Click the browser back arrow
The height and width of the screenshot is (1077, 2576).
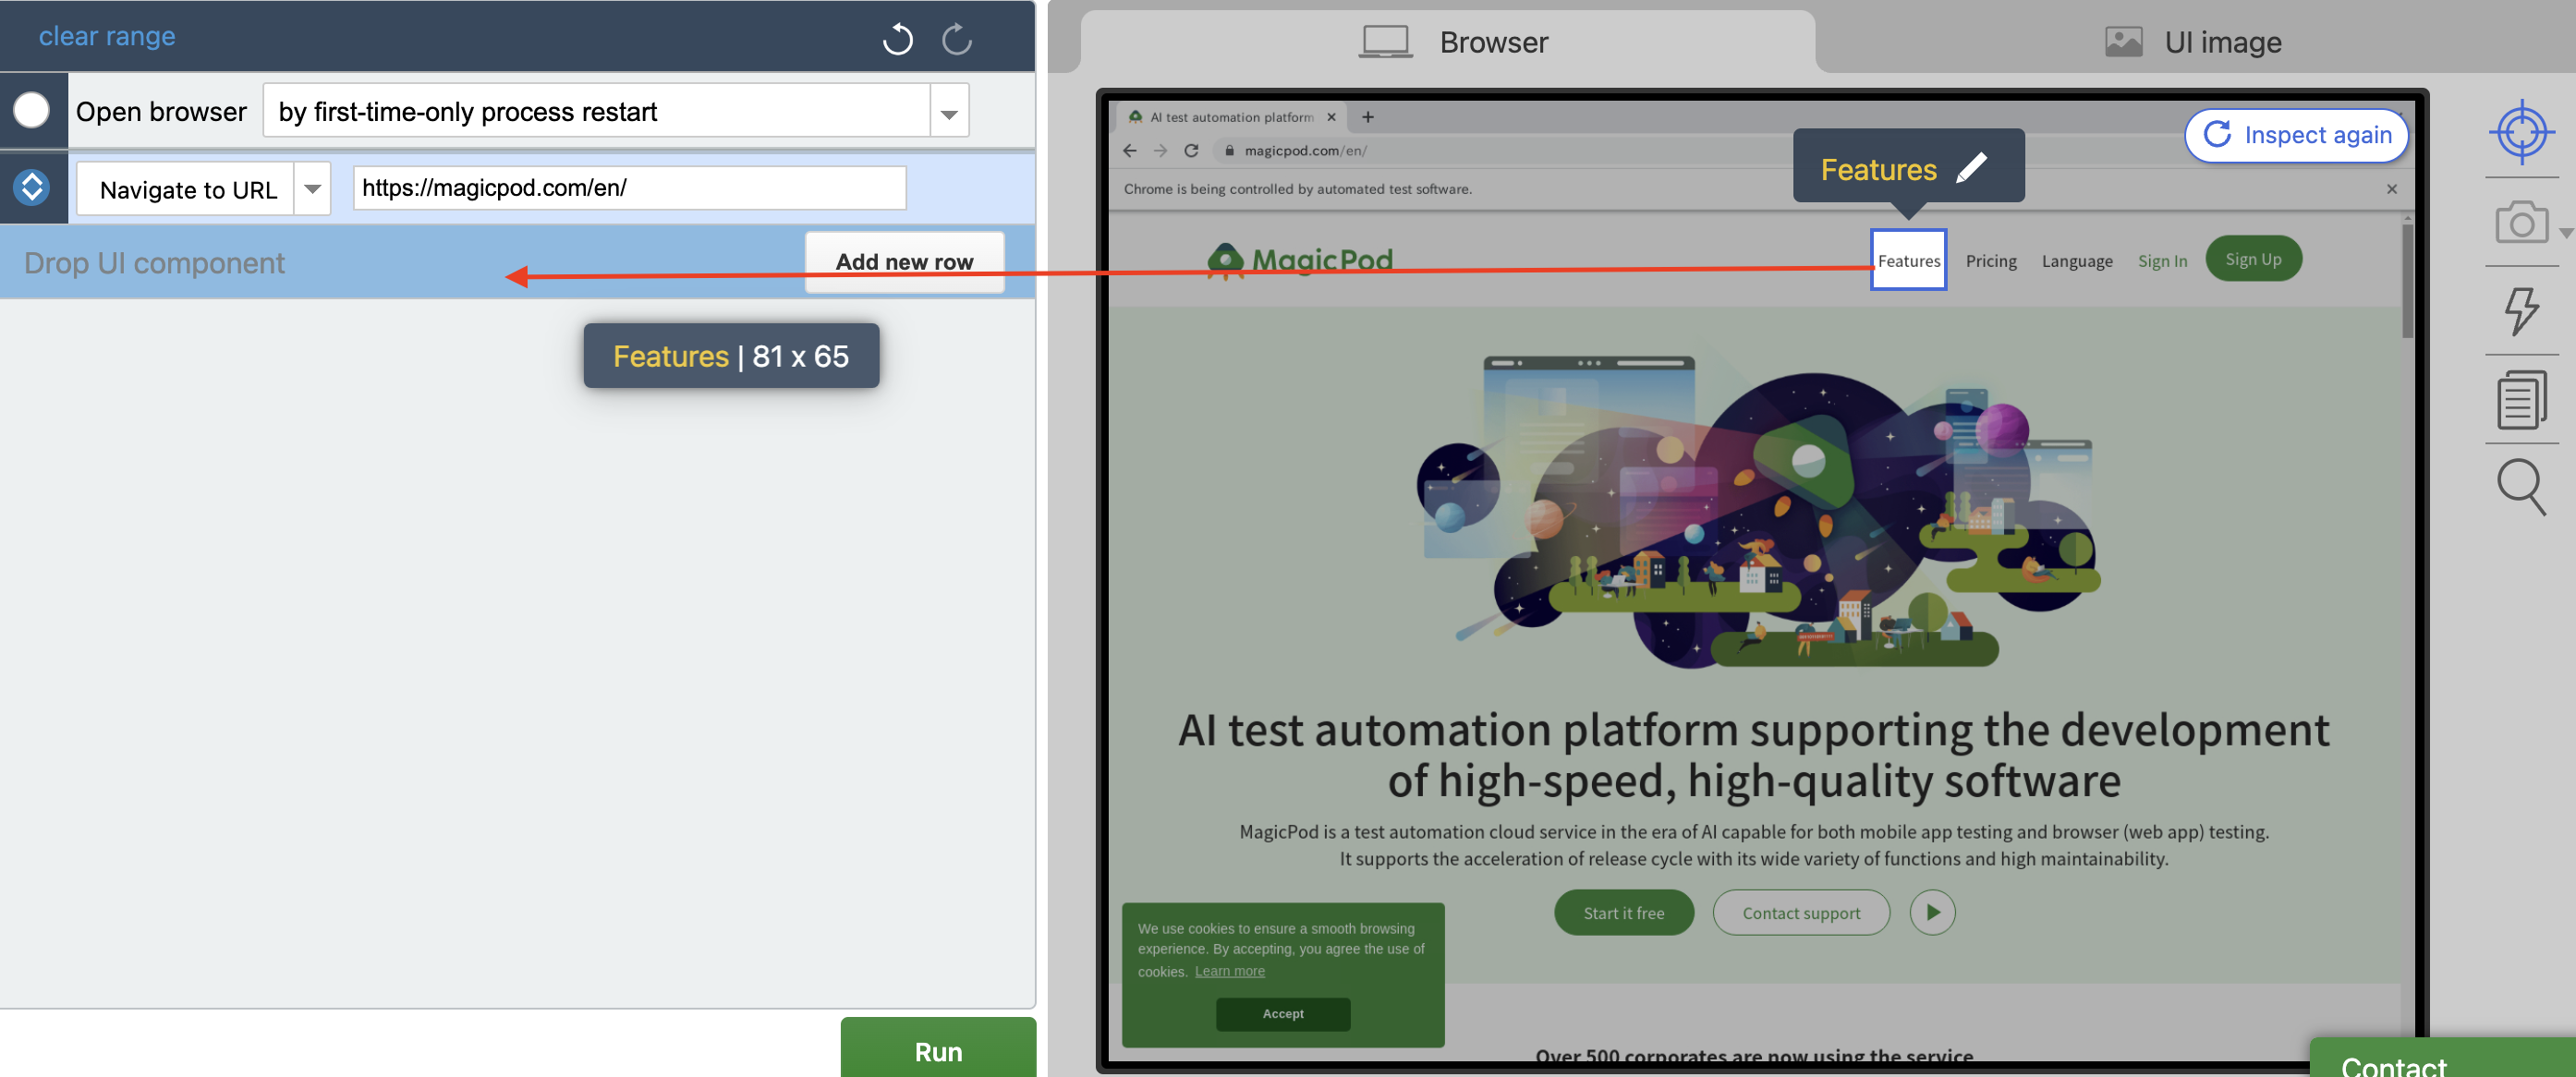click(x=1129, y=151)
